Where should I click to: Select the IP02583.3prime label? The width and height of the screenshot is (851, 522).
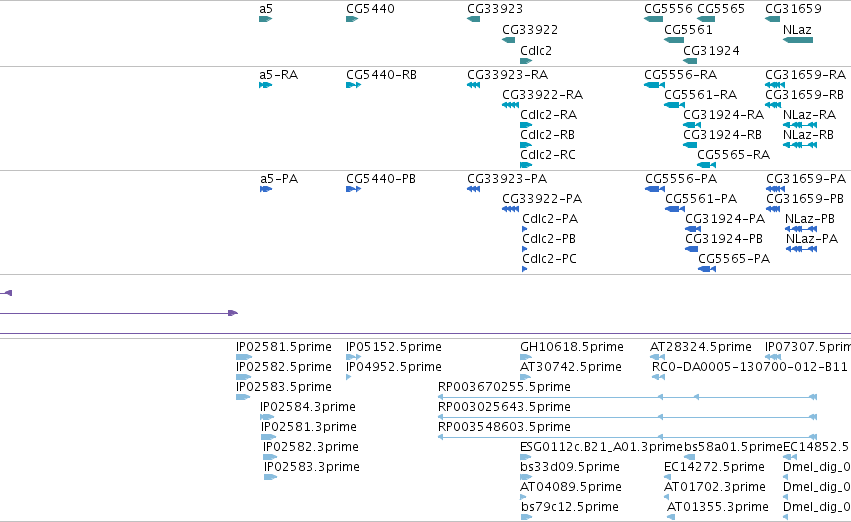(x=312, y=467)
